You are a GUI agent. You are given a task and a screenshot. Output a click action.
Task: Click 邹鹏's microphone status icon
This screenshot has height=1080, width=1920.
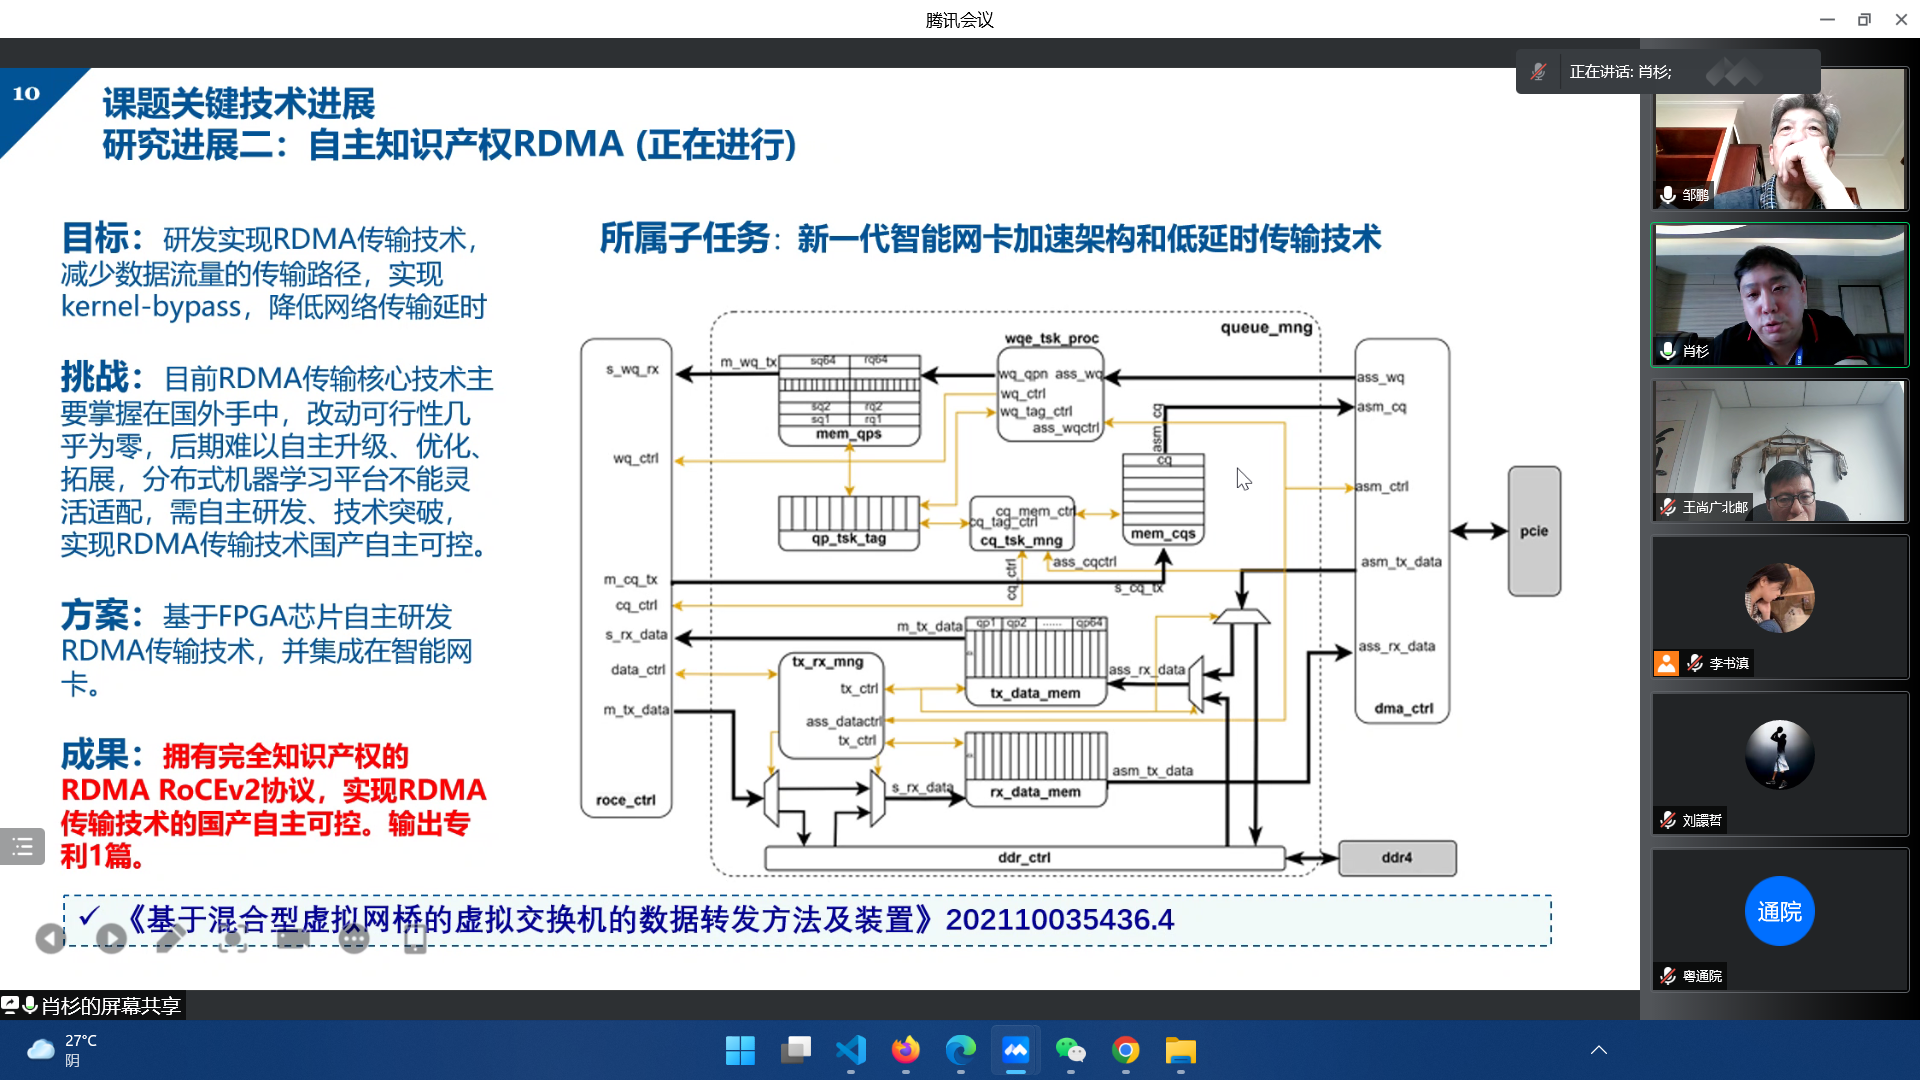tap(1668, 195)
